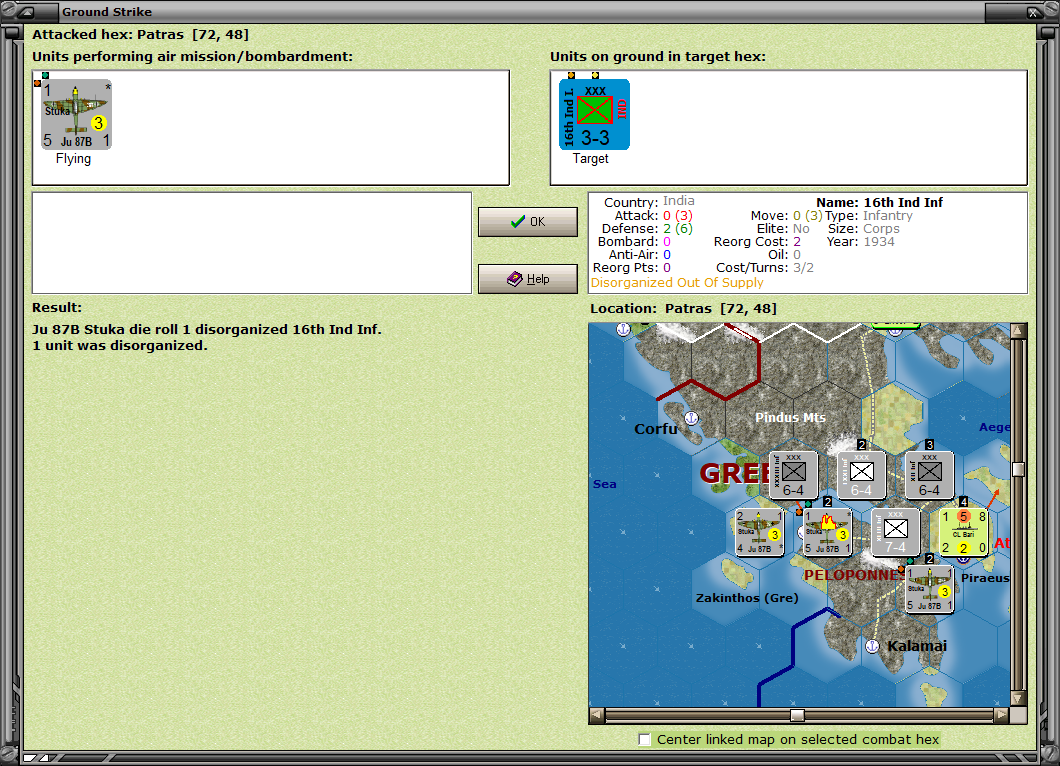Click the "Ju 87B Stuka die roll 1" result line
Image resolution: width=1060 pixels, height=766 pixels.
(x=207, y=329)
